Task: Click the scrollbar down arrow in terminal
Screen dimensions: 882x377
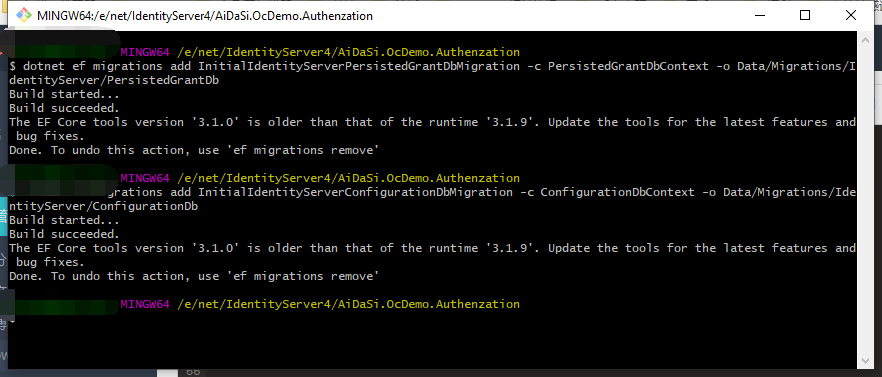Action: (866, 361)
